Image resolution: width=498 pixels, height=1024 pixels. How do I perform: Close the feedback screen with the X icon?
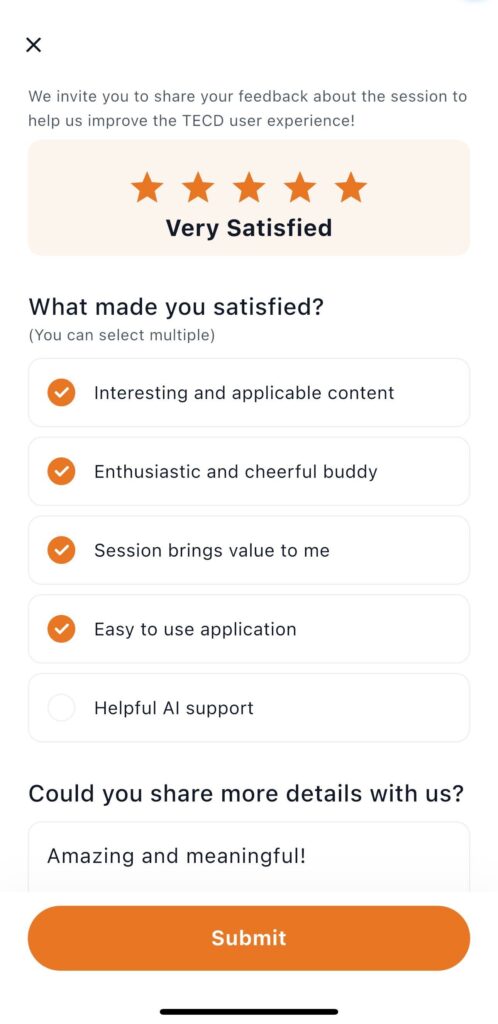(33, 44)
